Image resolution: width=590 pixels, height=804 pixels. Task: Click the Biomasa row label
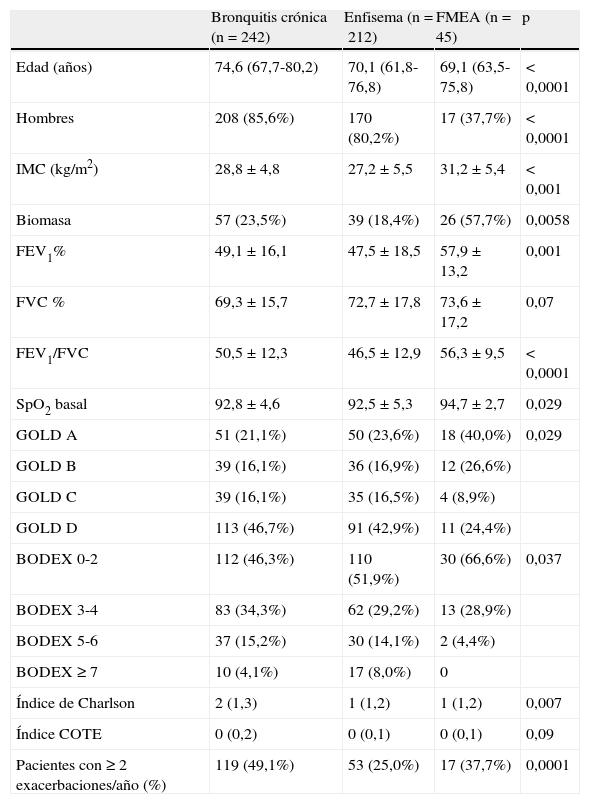(x=44, y=220)
